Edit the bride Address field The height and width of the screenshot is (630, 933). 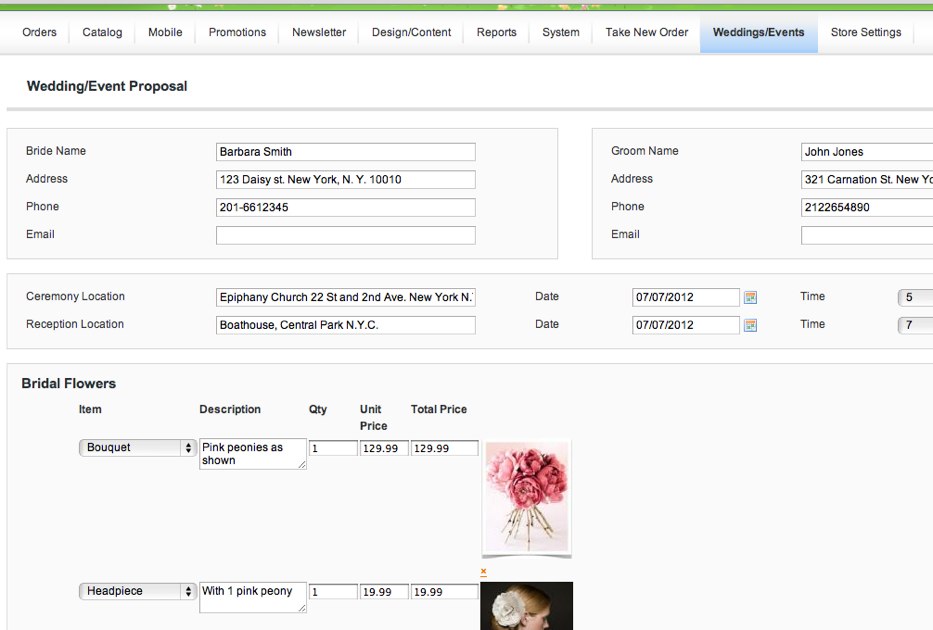tap(346, 180)
